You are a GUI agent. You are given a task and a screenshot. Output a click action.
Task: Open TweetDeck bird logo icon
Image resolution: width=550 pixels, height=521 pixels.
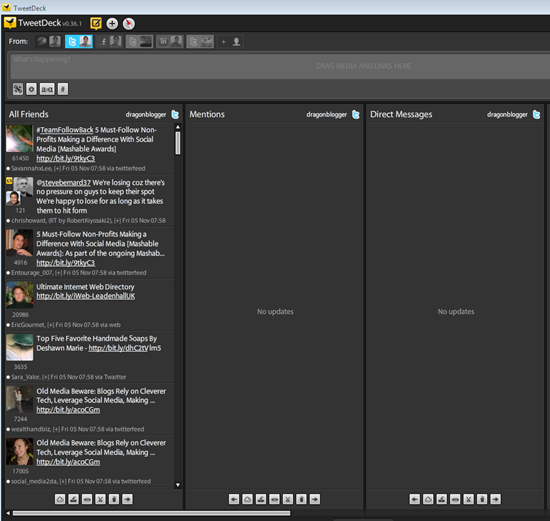pos(10,23)
